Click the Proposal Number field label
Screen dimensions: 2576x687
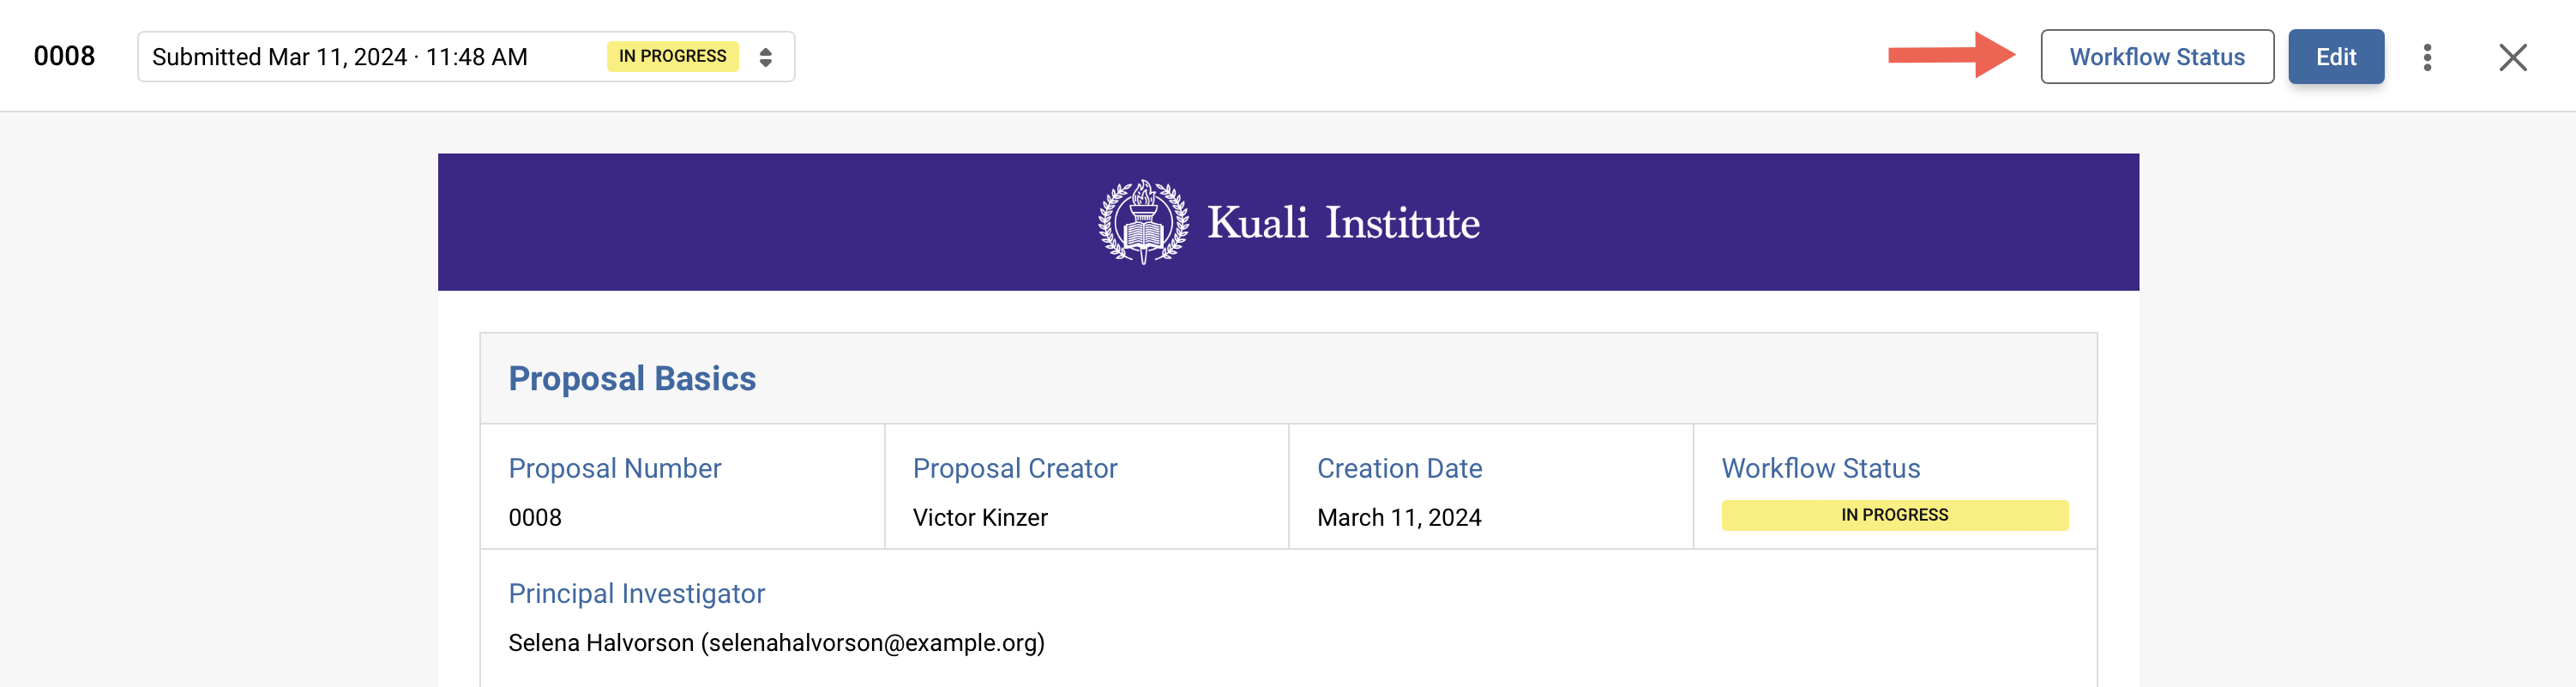pos(614,468)
